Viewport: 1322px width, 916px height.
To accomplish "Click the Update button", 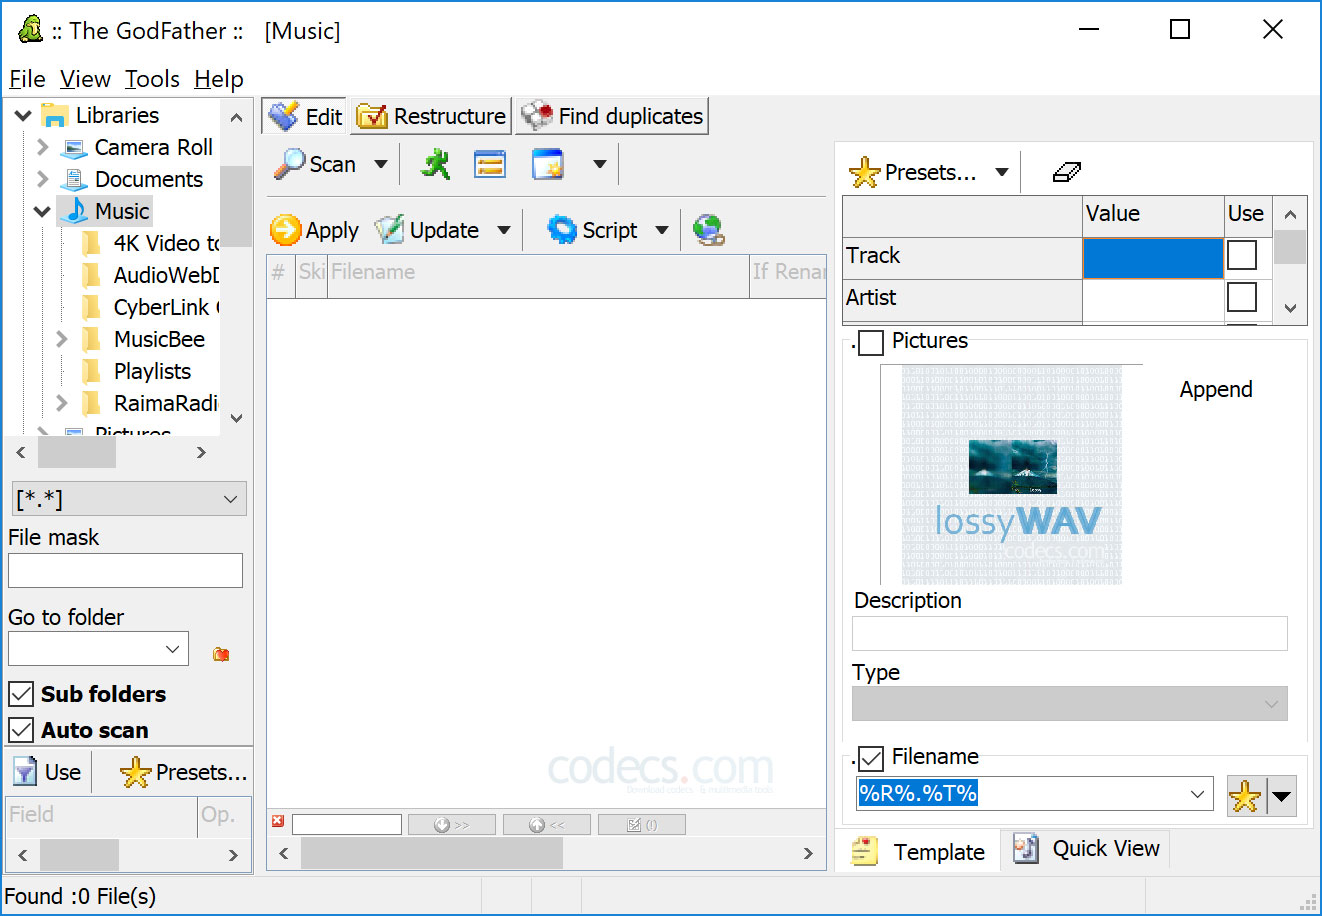I will click(x=427, y=230).
